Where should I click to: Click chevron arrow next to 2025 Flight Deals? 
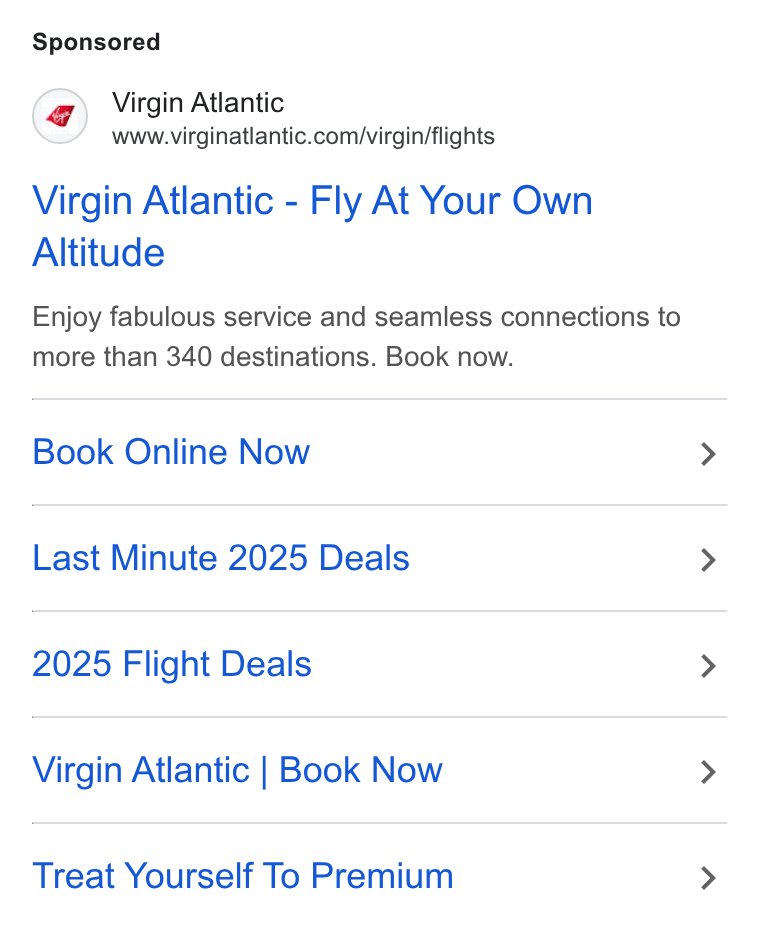tap(708, 666)
